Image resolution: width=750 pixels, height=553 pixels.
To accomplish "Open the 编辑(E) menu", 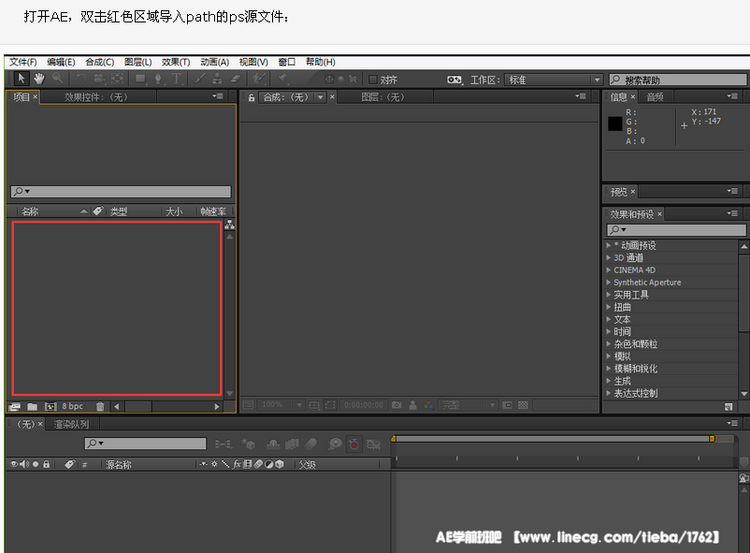I will click(x=61, y=62).
